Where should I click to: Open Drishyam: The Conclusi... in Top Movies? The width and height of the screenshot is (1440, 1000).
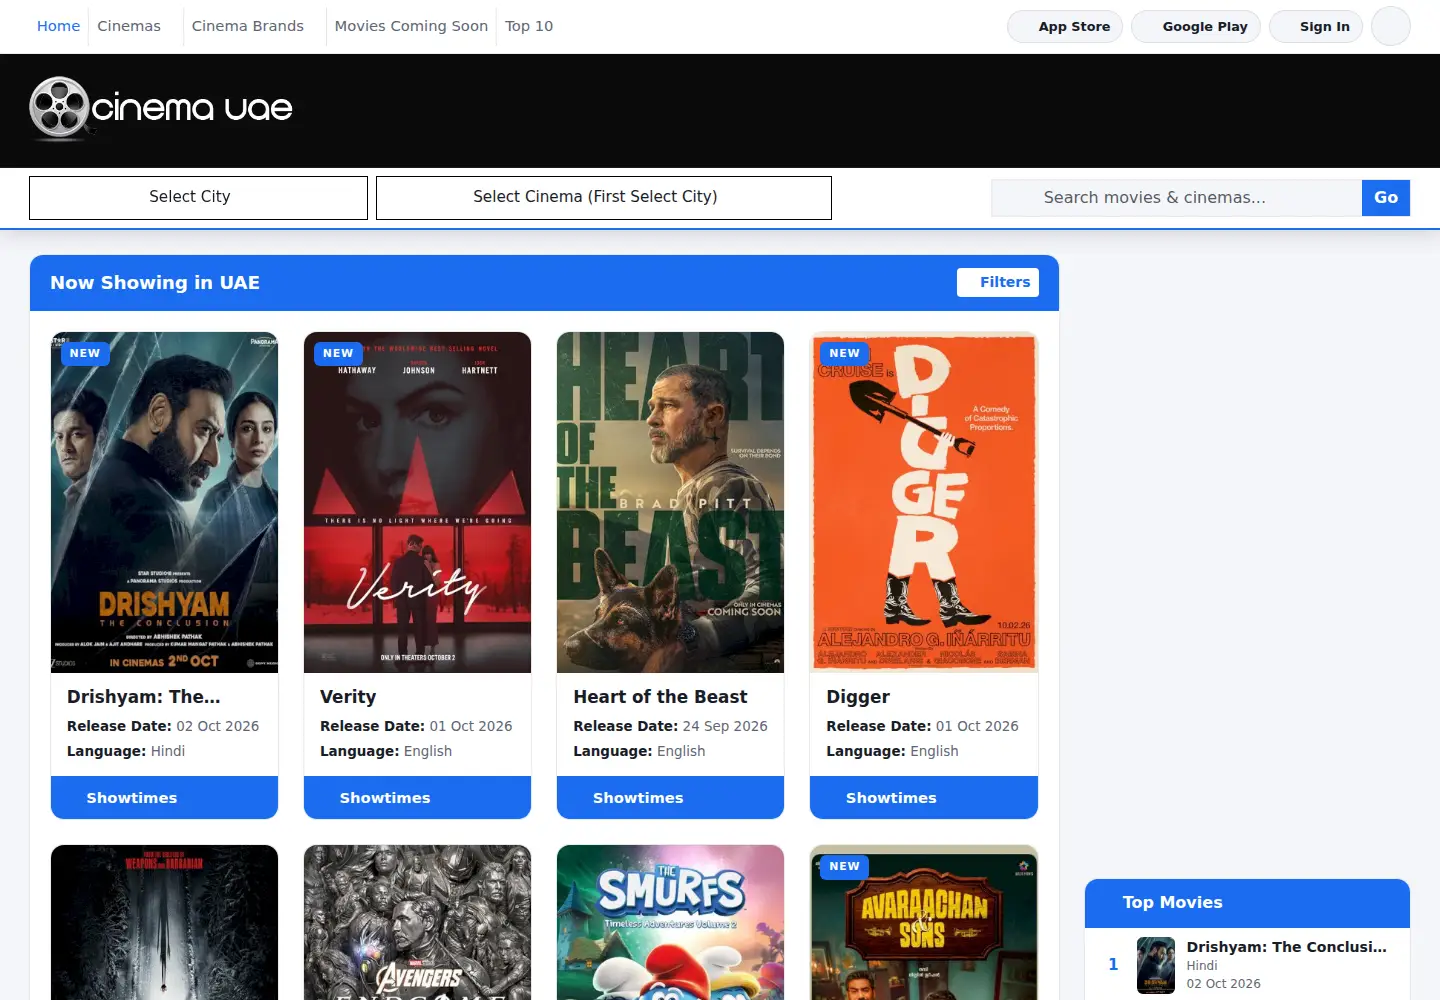[x=1286, y=947]
